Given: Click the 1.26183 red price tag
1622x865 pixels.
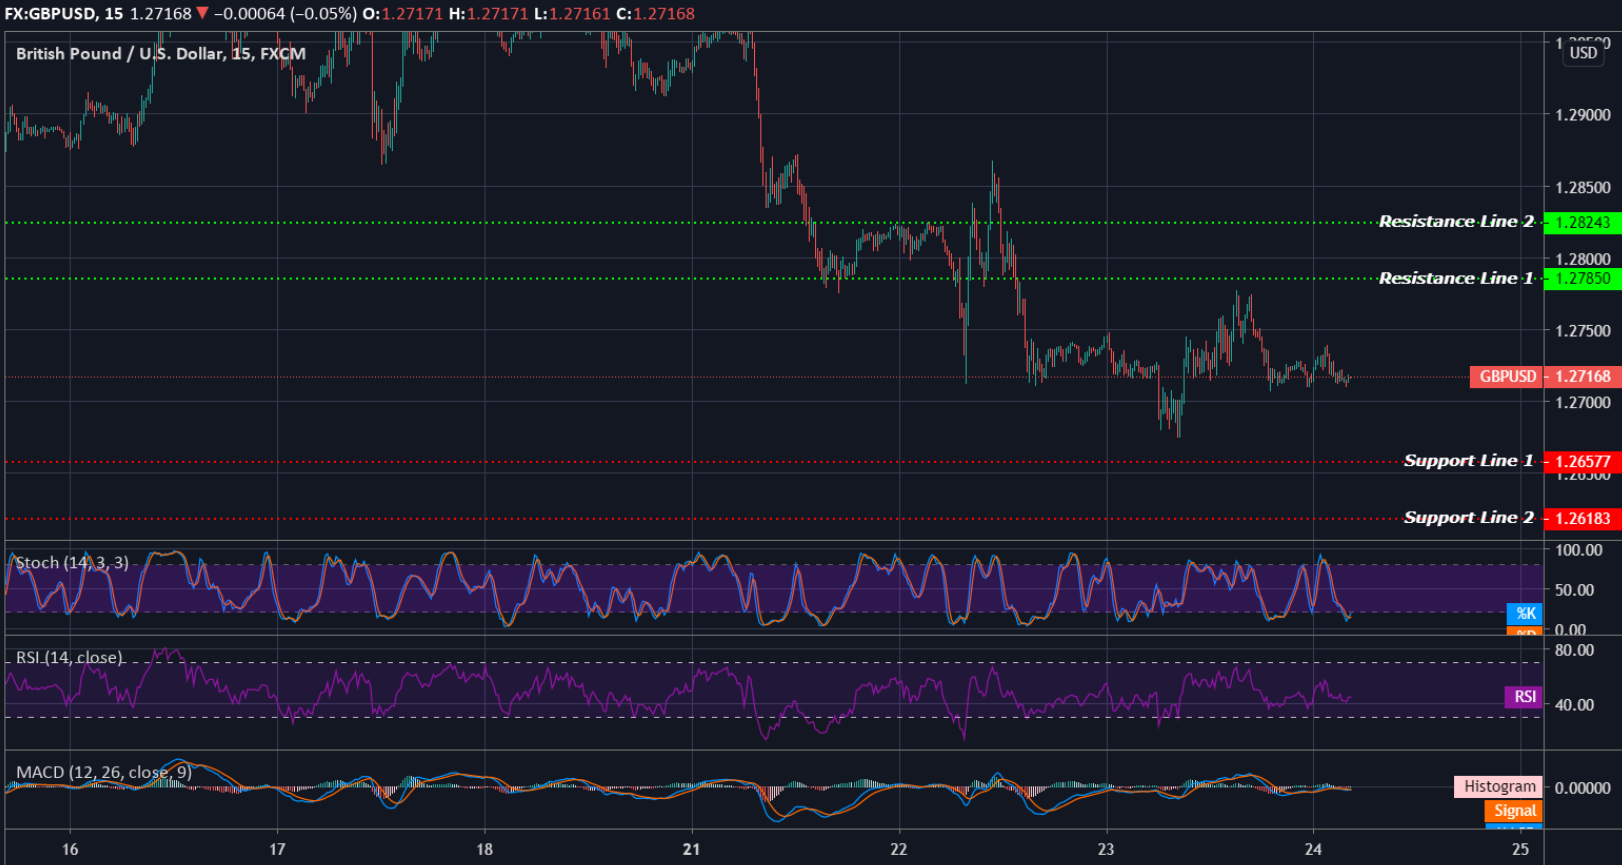Looking at the screenshot, I should pos(1582,518).
